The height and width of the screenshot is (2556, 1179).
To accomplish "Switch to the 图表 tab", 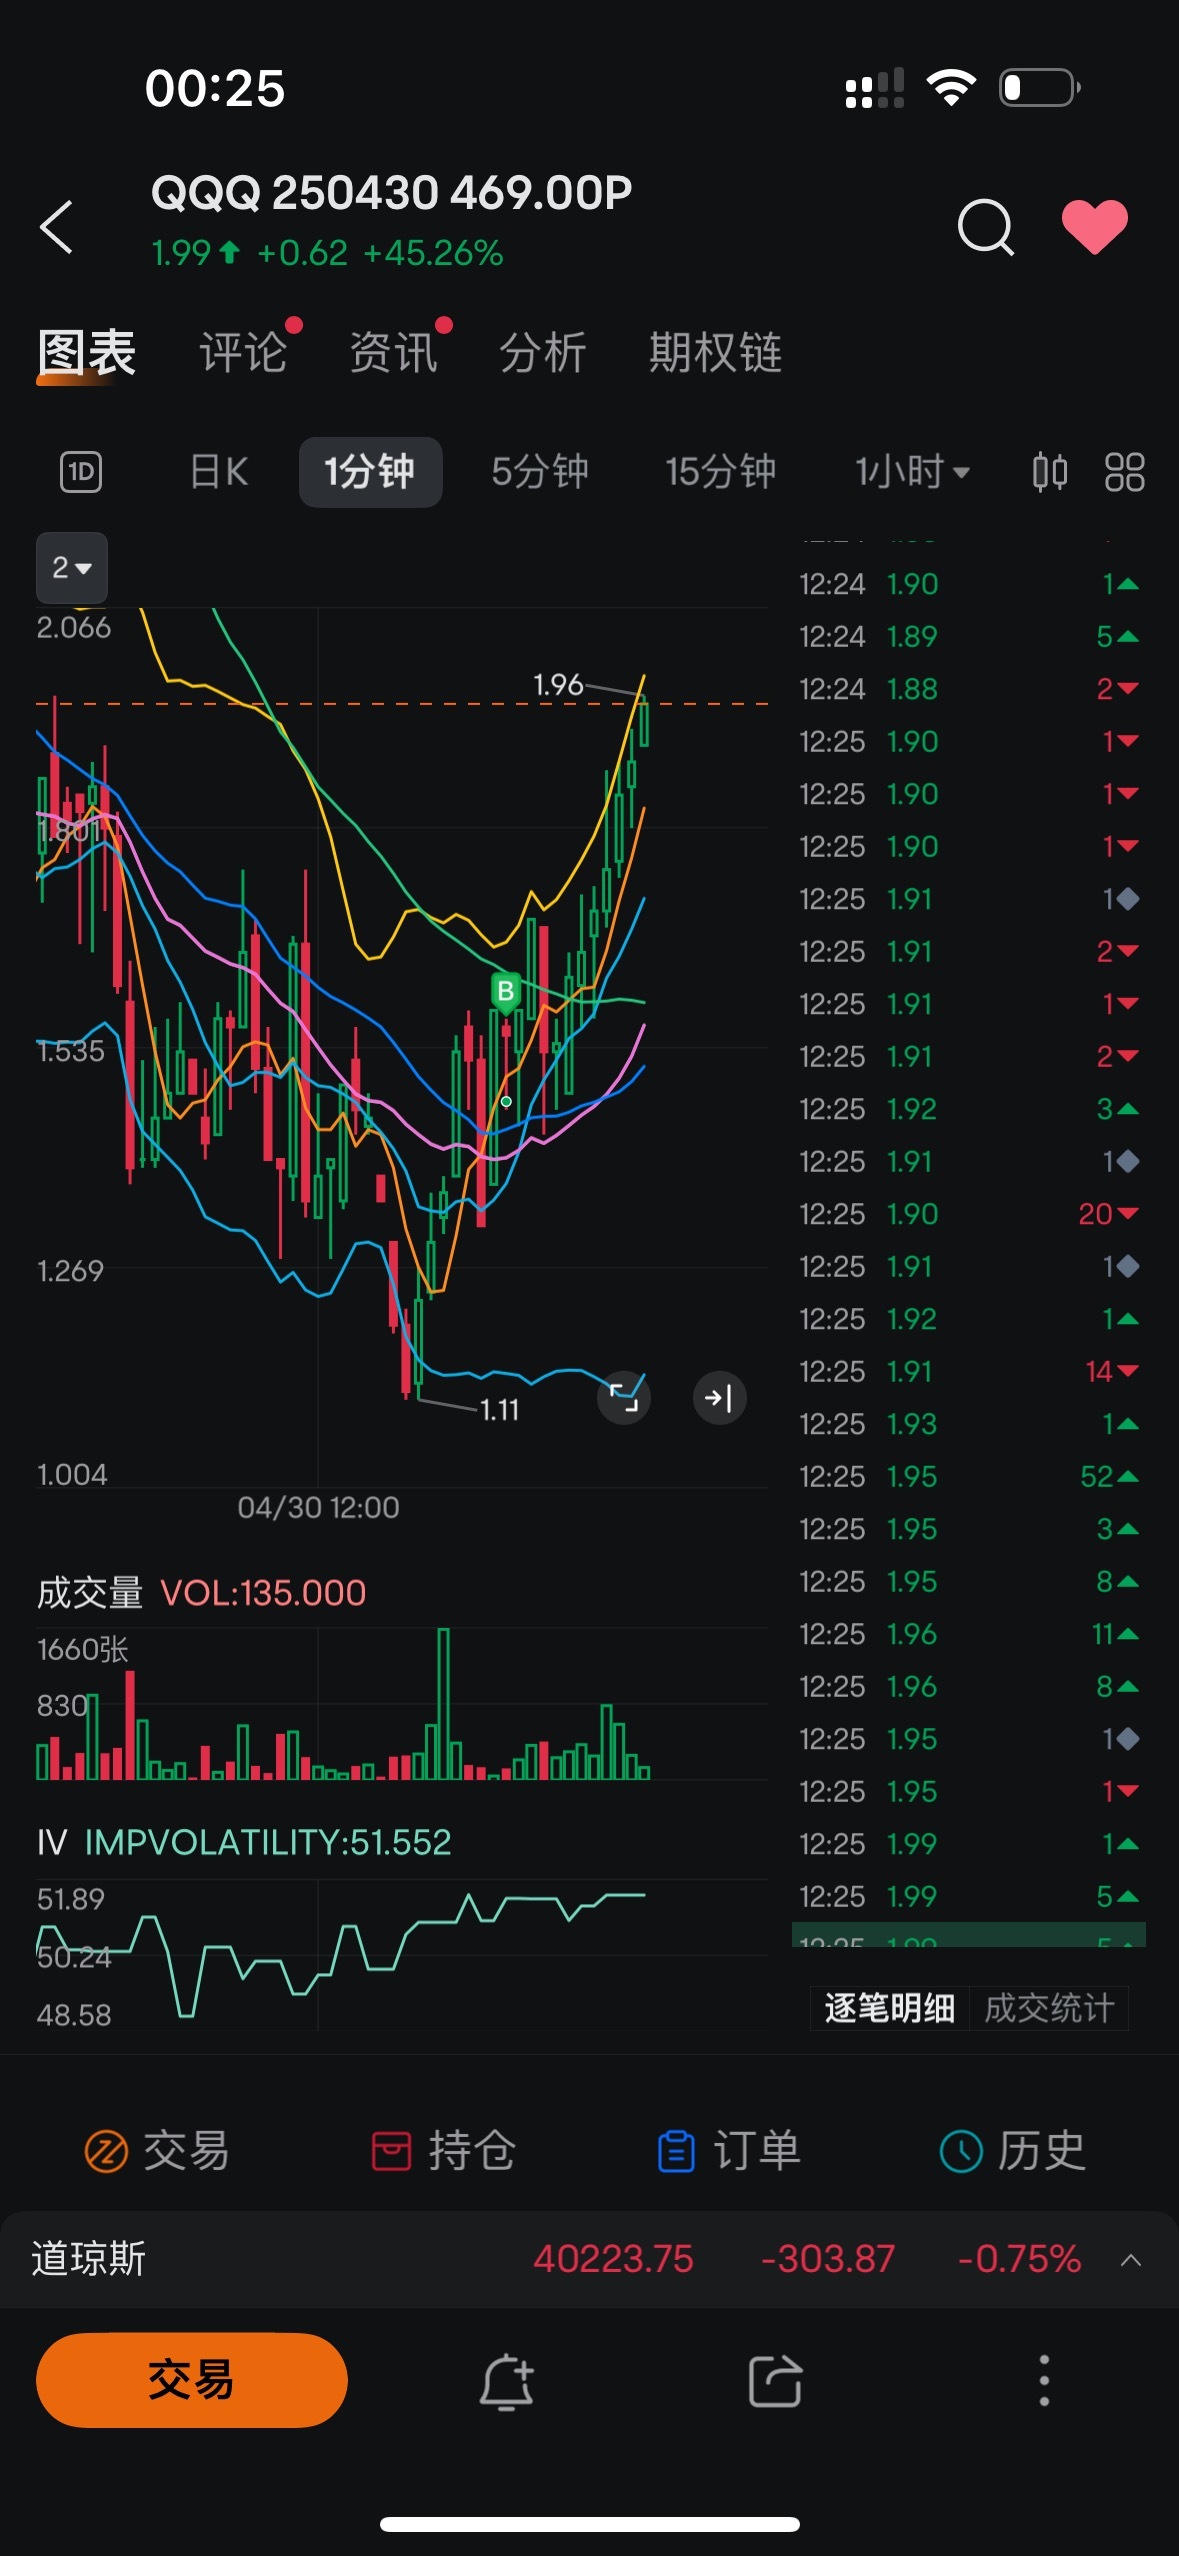I will pos(87,353).
